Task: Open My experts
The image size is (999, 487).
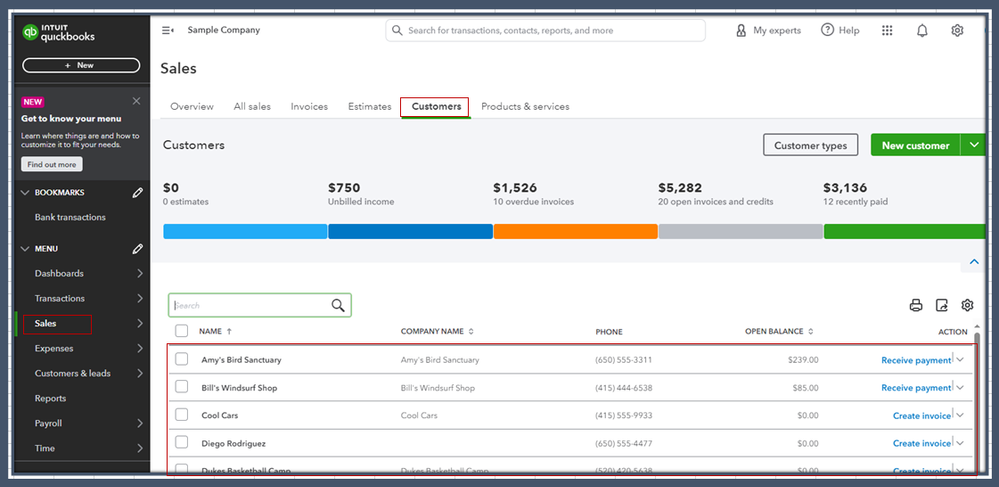Action: (768, 30)
